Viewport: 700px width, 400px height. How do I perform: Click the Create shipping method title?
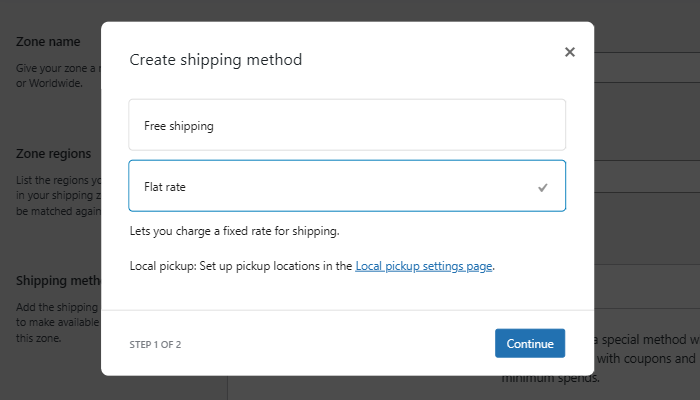(216, 60)
